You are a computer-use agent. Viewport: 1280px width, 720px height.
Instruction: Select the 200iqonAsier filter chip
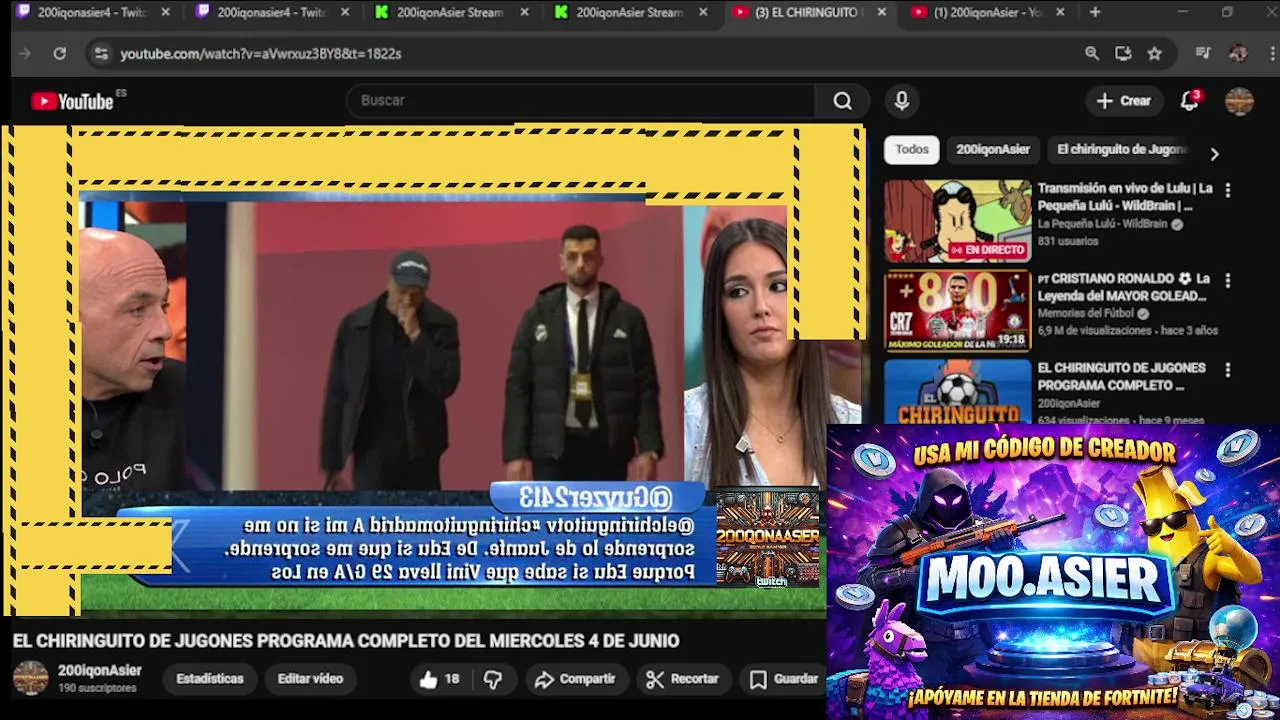point(992,149)
